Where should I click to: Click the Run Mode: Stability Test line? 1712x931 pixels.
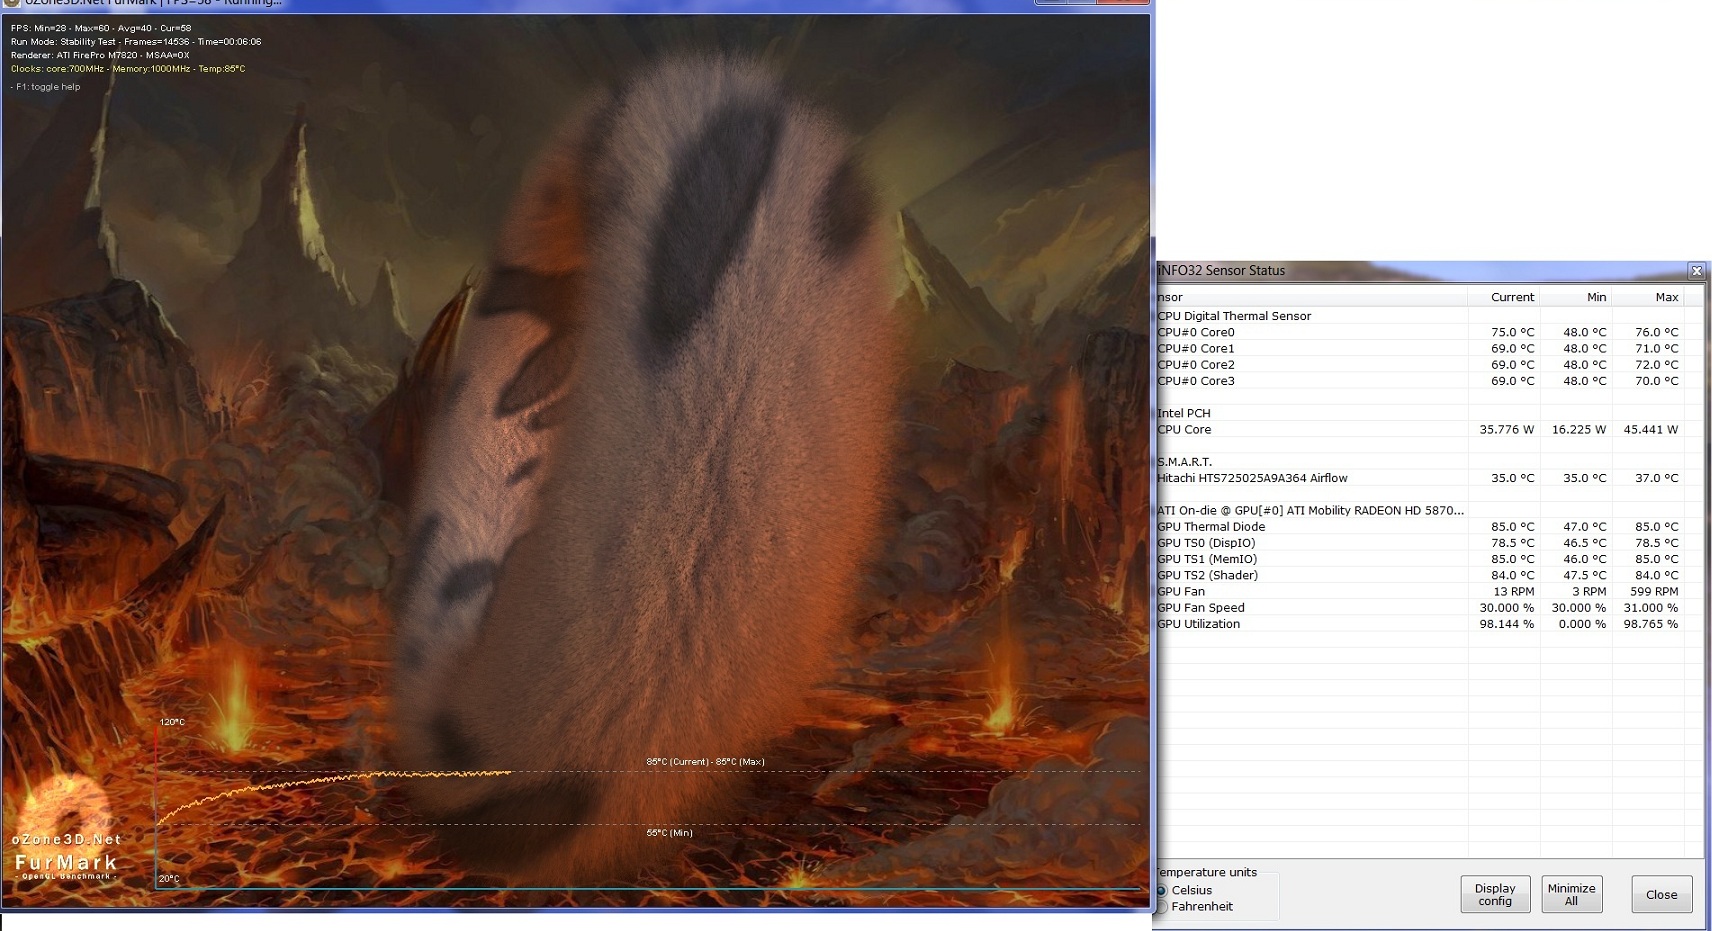pos(136,42)
